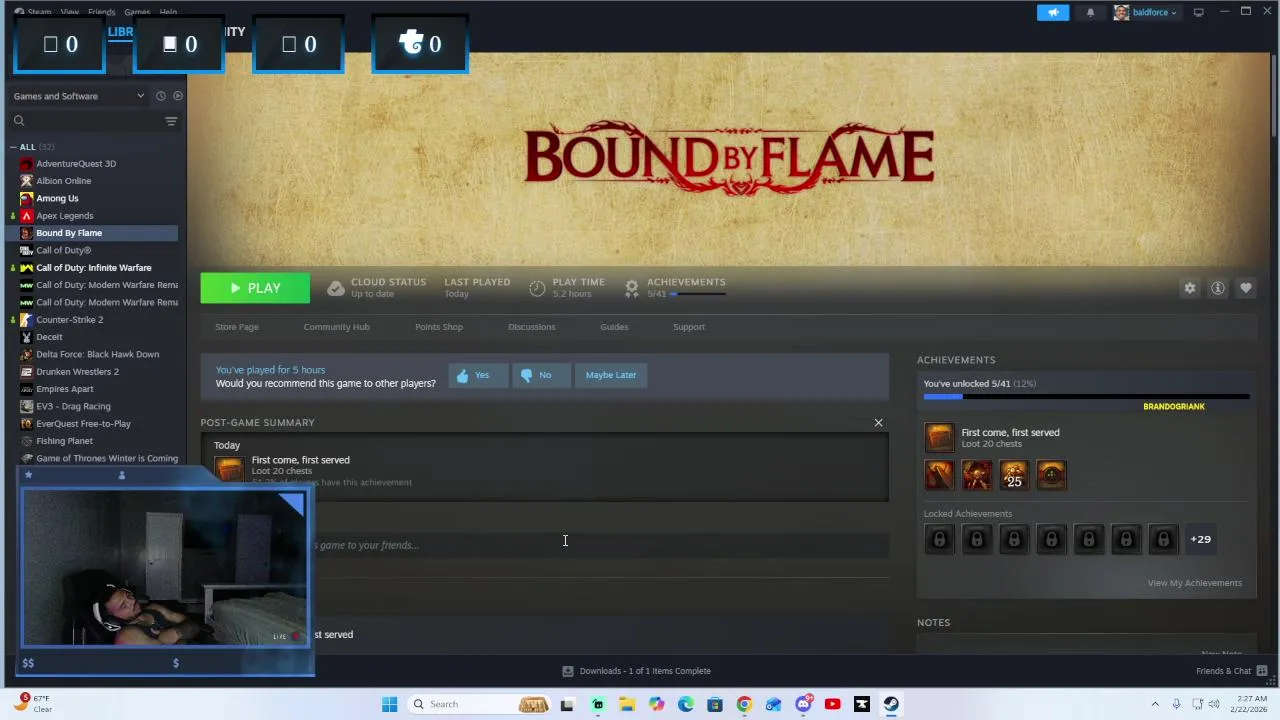Close the Post-Game Summary panel
The height and width of the screenshot is (720, 1280).
coord(879,423)
